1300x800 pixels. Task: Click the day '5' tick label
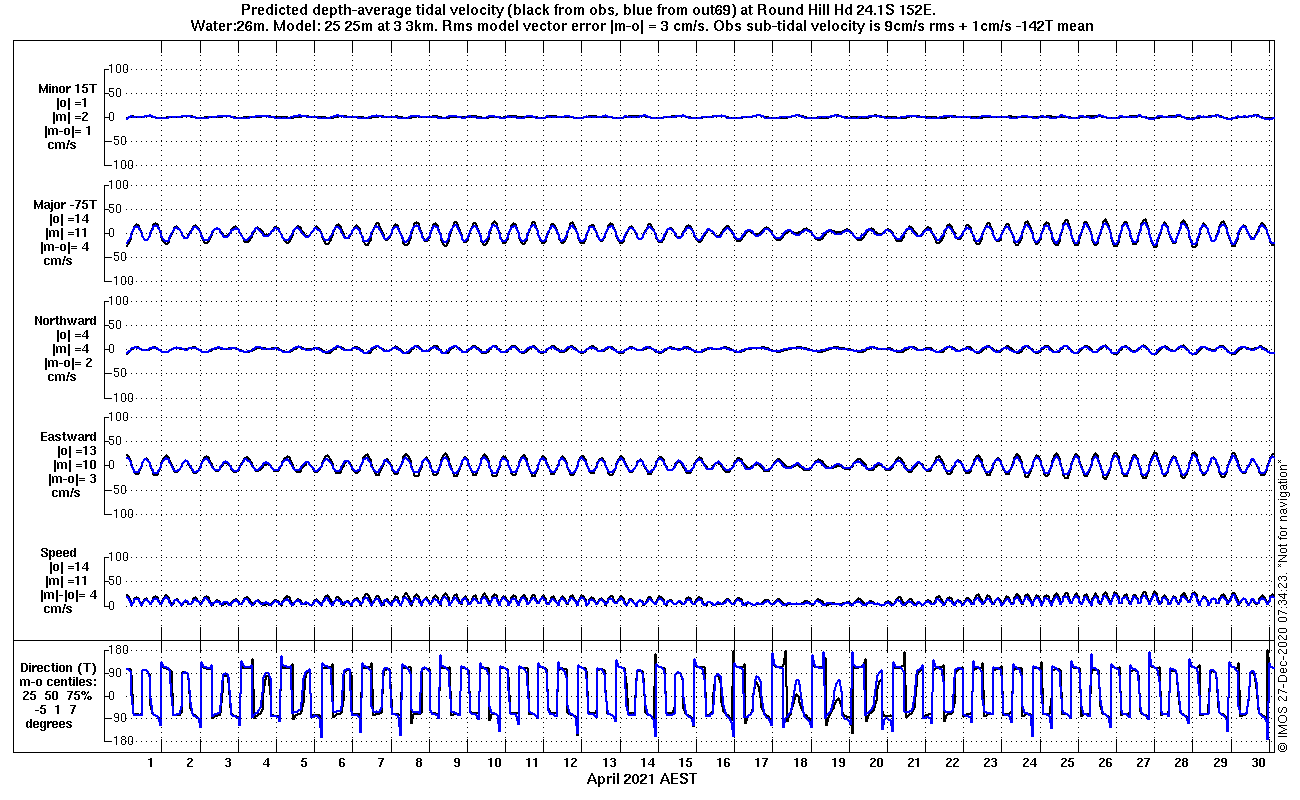click(x=304, y=763)
